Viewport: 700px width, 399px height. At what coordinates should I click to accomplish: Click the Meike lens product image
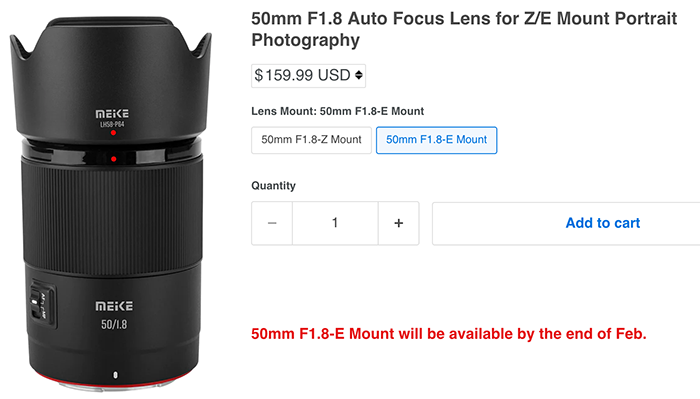[x=111, y=203]
